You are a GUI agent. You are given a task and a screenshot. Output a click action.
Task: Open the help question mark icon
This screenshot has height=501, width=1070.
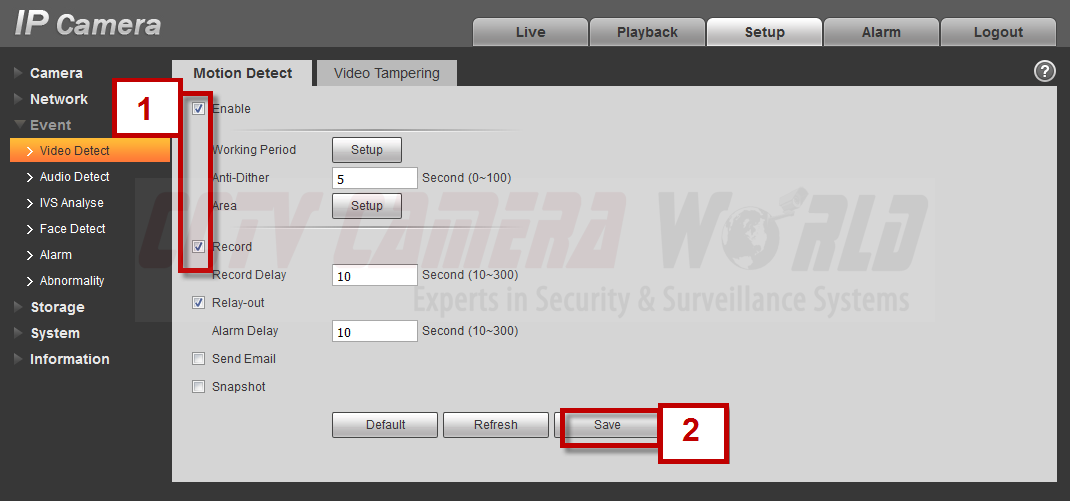point(1045,71)
